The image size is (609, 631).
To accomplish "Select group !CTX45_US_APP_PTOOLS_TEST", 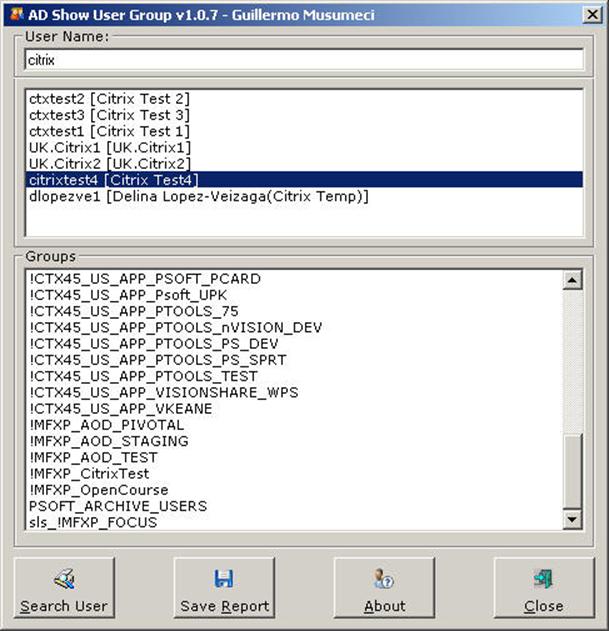I will [294, 376].
